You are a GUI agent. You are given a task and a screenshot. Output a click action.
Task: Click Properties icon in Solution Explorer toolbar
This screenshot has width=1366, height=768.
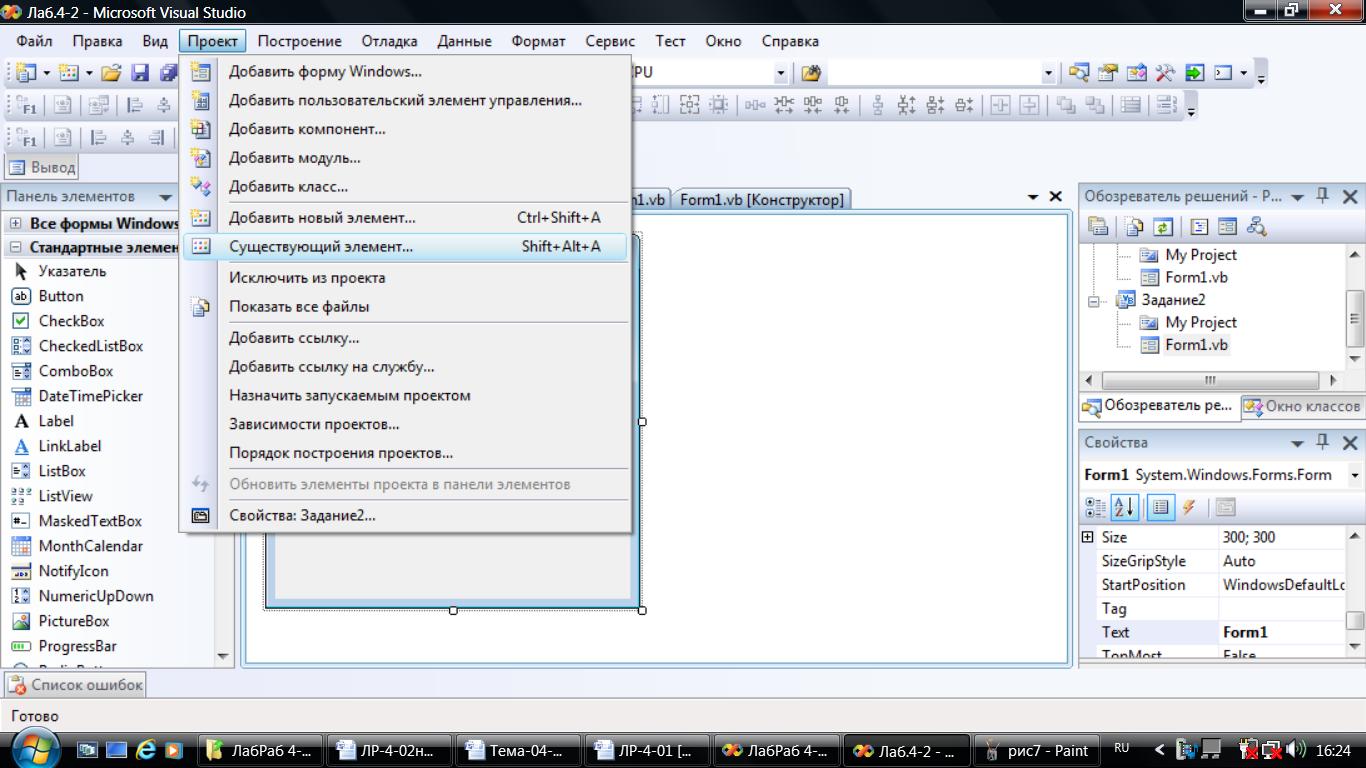(x=1097, y=227)
